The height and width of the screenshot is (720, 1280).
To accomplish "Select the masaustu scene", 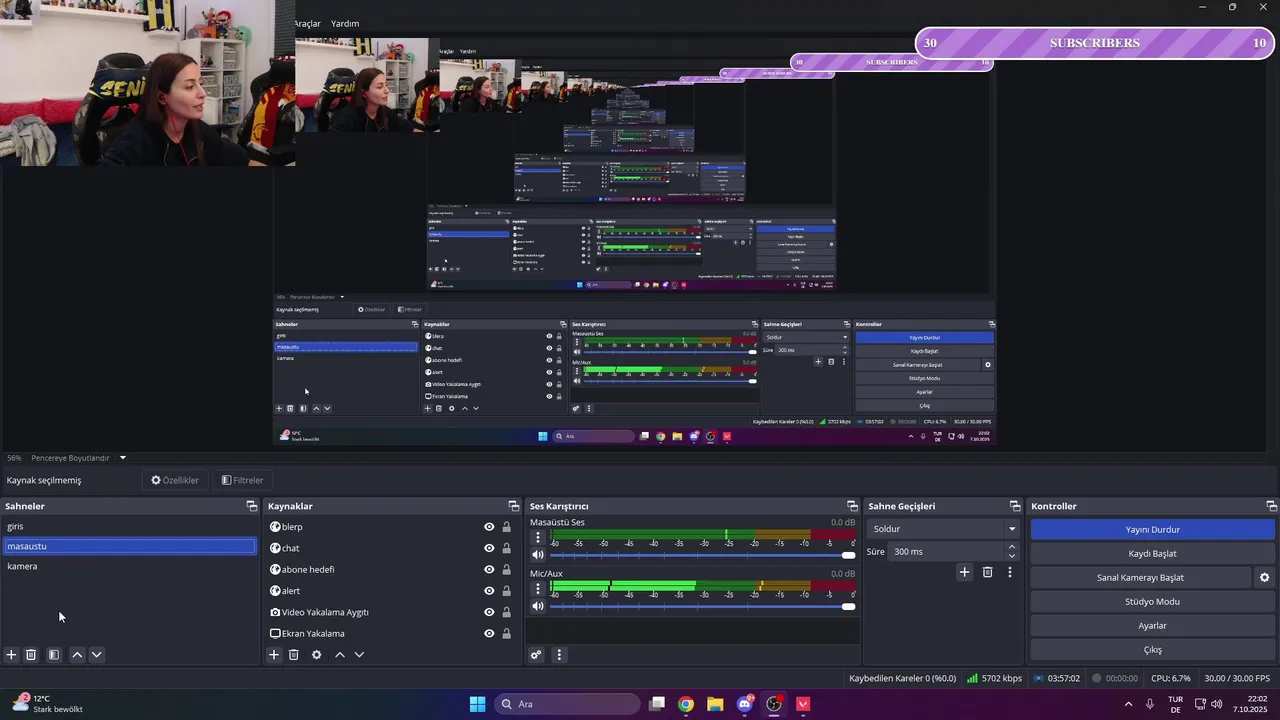I will click(x=129, y=546).
